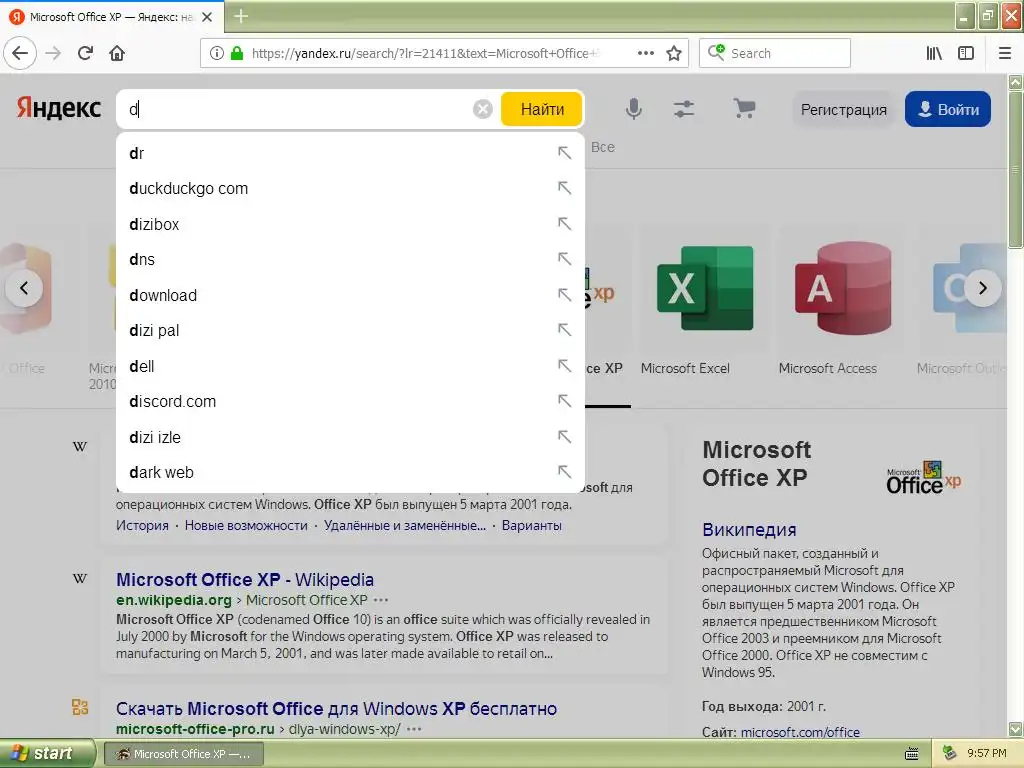Click the green secure-connection padlock icon
This screenshot has width=1024, height=768.
pyautogui.click(x=237, y=53)
